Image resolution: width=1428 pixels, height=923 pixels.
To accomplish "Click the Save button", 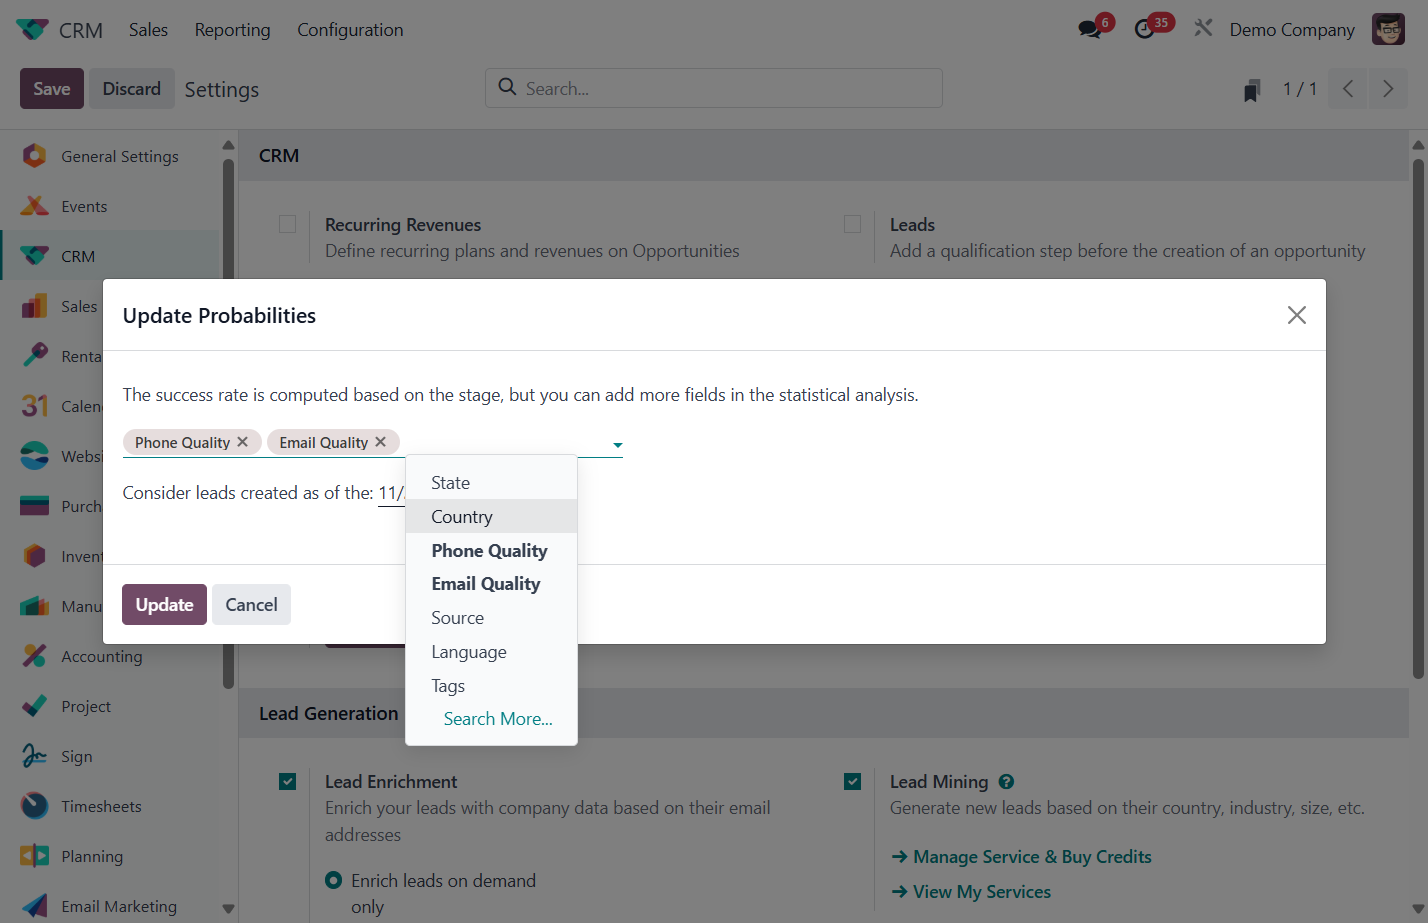I will tap(52, 89).
